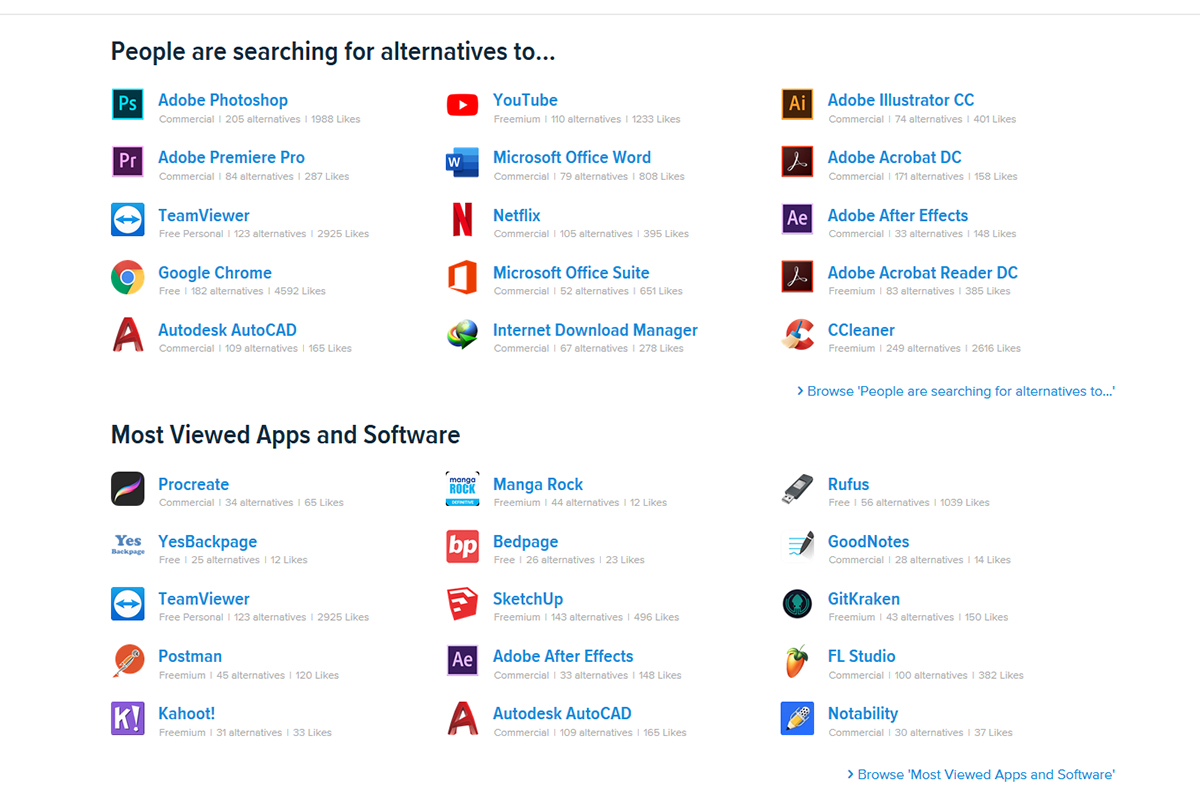Click the Rufus USB drive icon

tap(797, 488)
